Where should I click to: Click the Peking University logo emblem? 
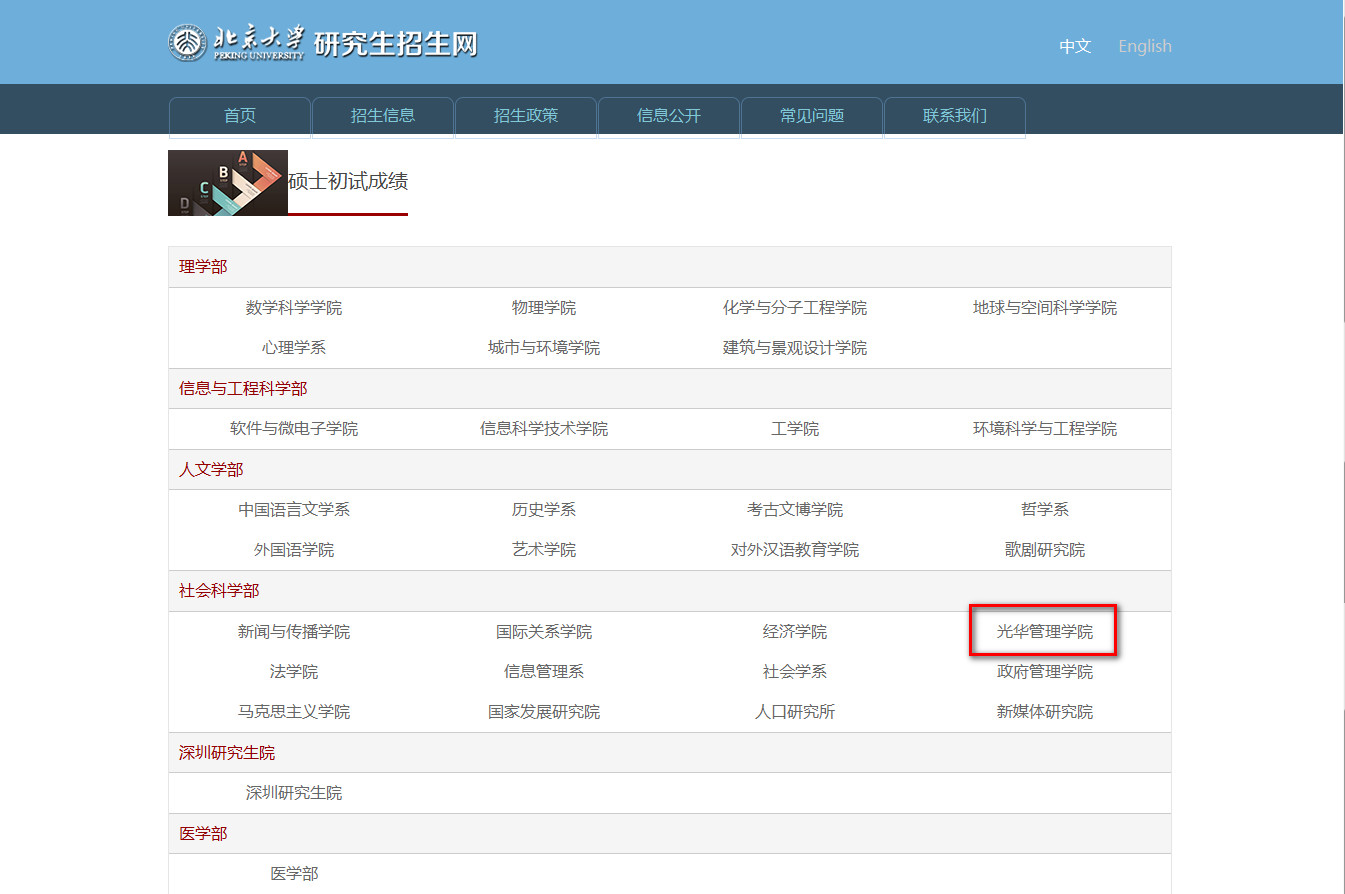(x=186, y=43)
